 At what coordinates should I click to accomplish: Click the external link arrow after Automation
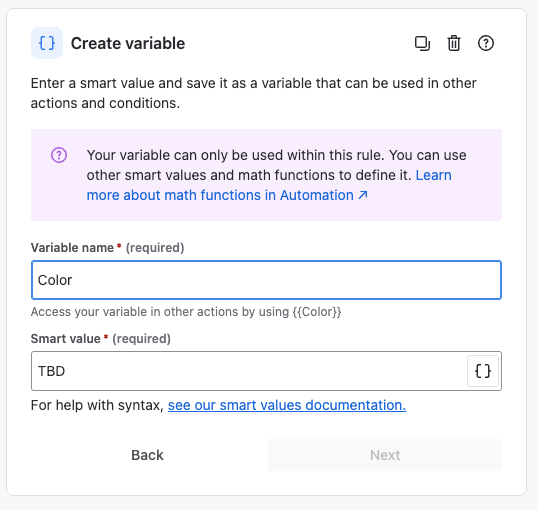click(x=363, y=195)
